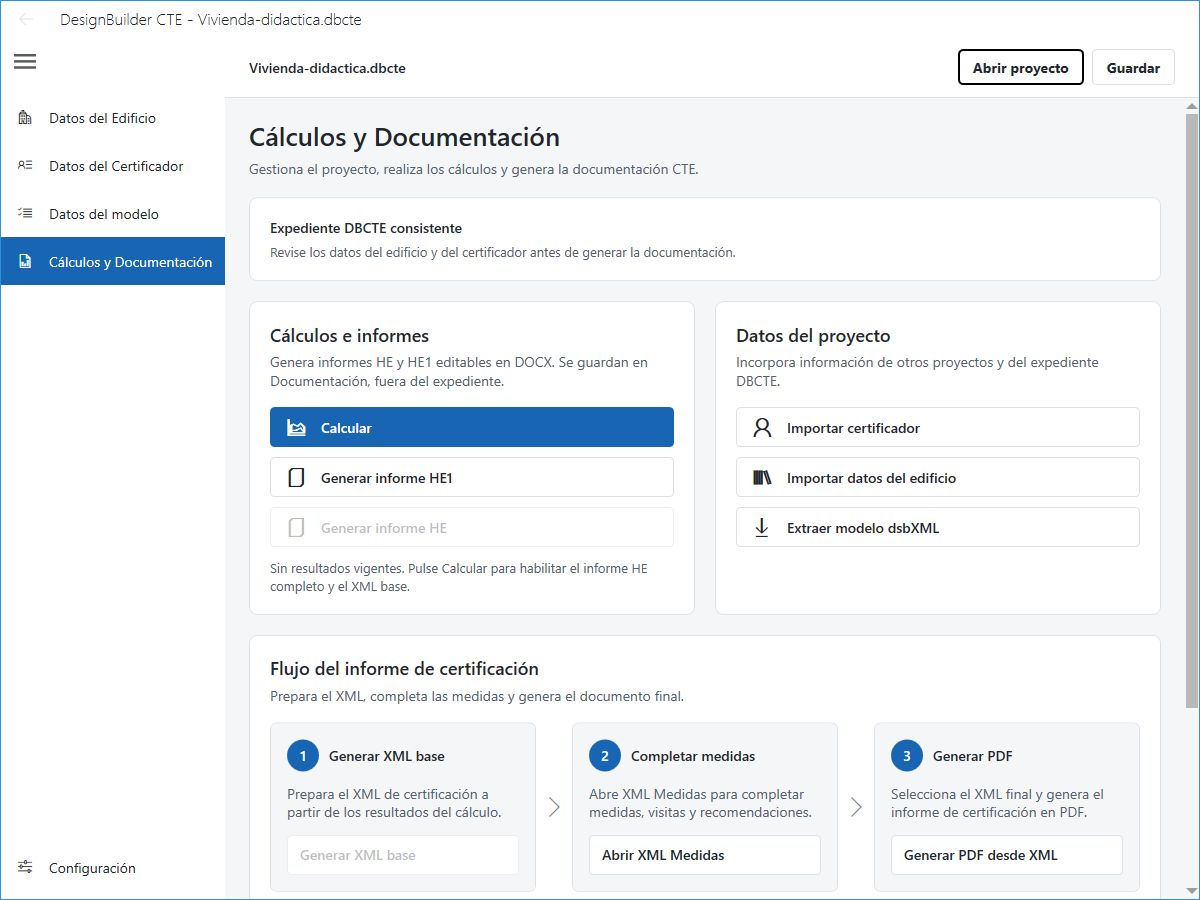Click the Abrir proyecto button
The image size is (1200, 900).
[x=1021, y=68]
